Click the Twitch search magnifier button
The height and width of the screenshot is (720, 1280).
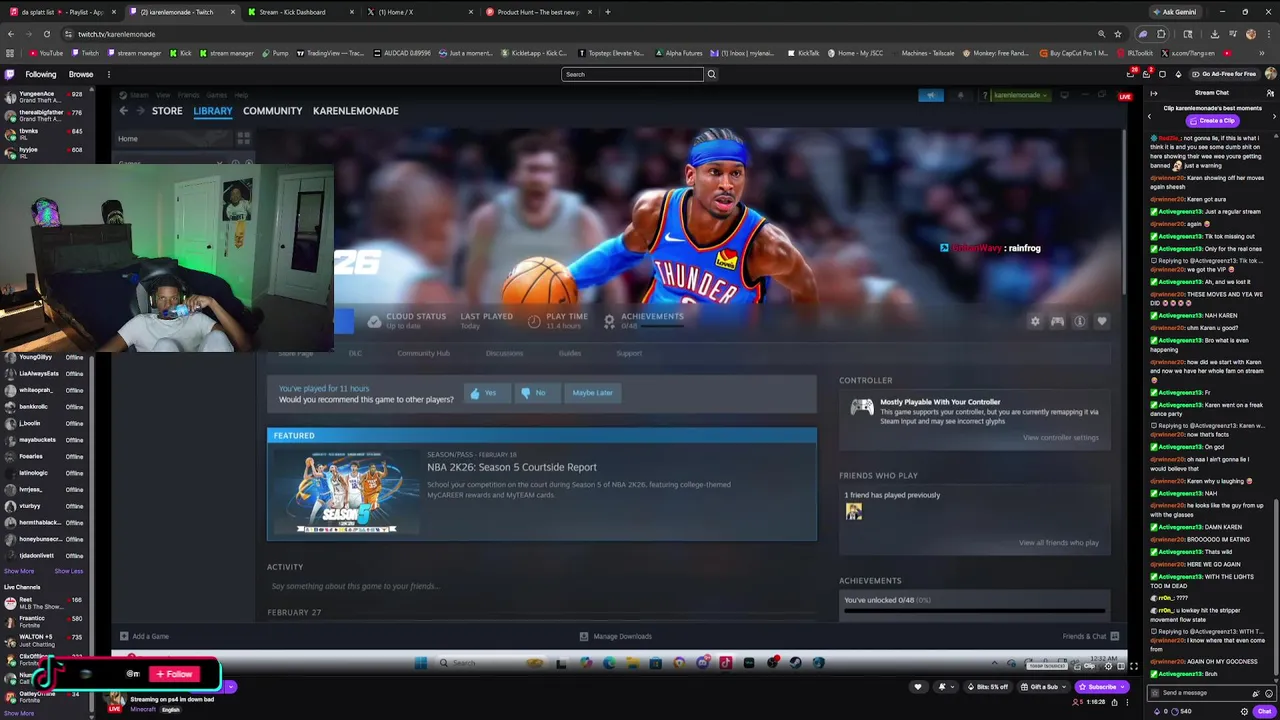click(x=712, y=74)
